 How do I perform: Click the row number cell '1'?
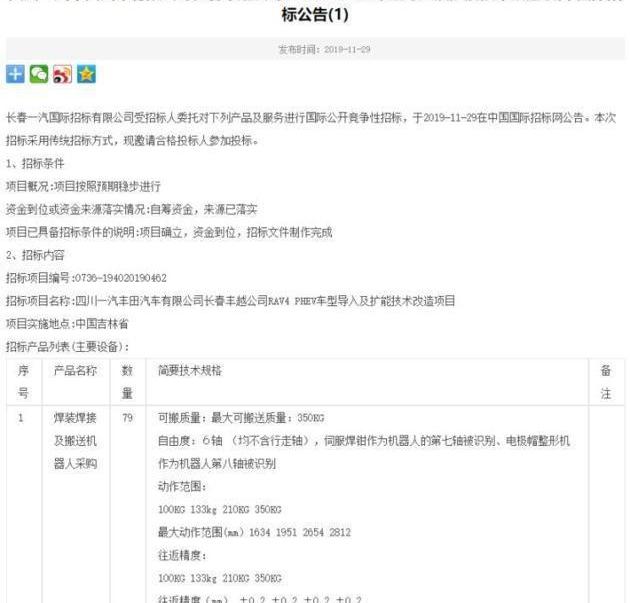coord(21,418)
